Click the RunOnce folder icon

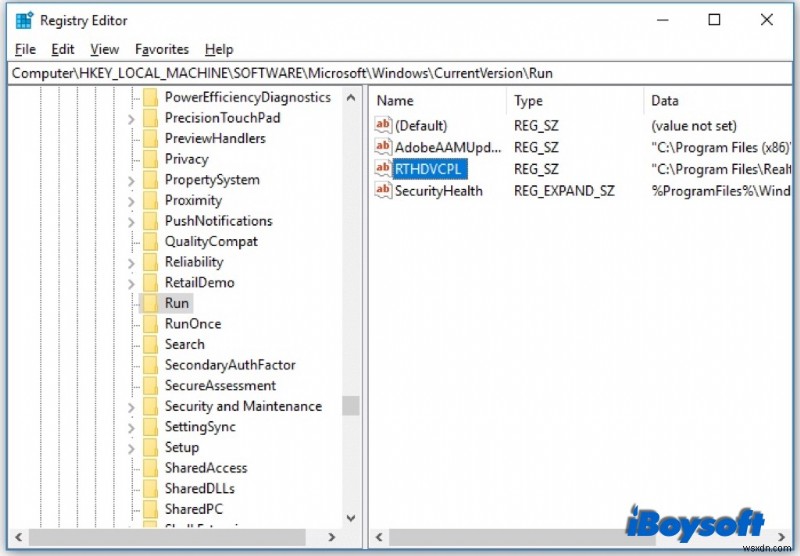click(151, 324)
